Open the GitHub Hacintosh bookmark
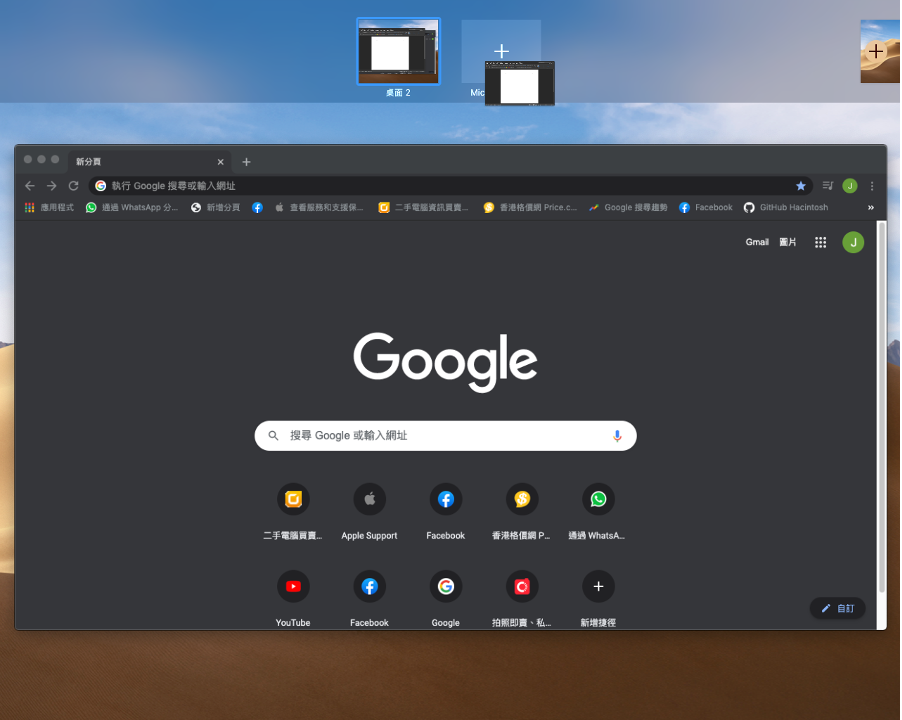The image size is (902, 720). (786, 208)
